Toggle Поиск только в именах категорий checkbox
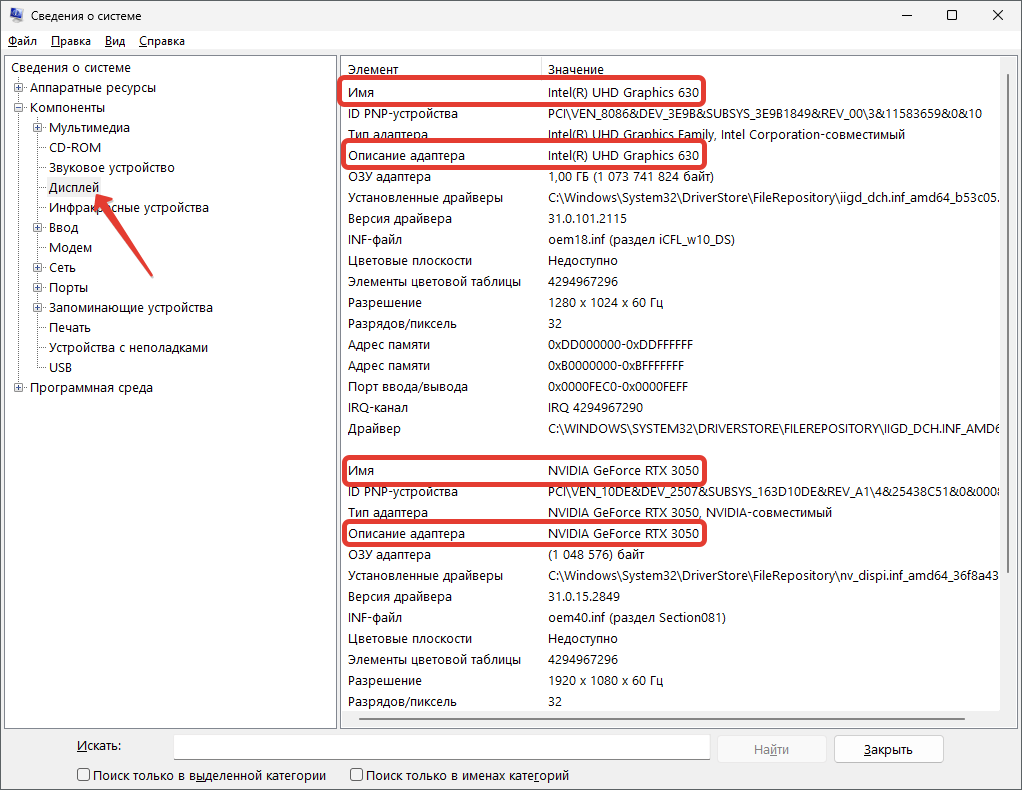This screenshot has width=1022, height=790. 356,775
